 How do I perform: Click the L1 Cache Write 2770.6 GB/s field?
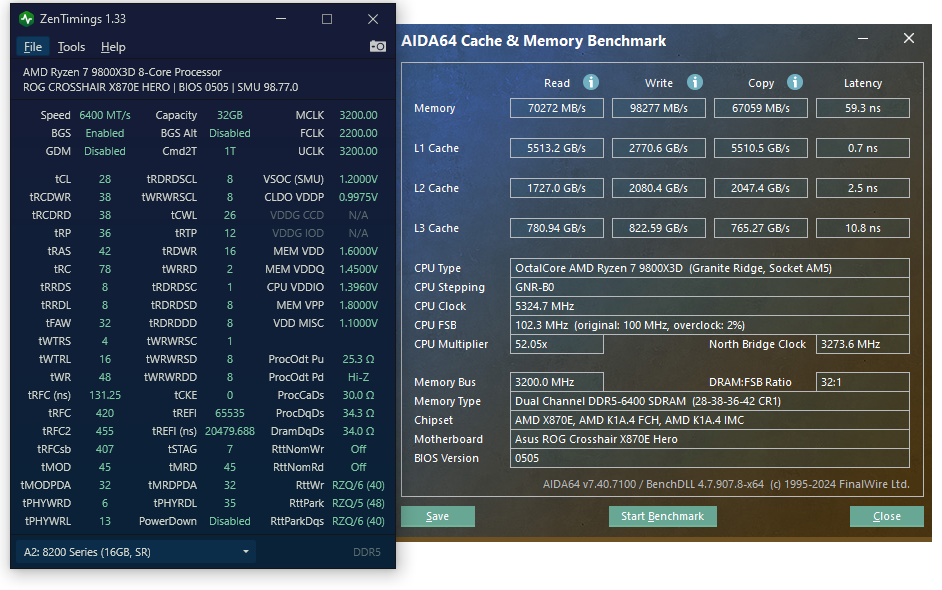click(658, 148)
